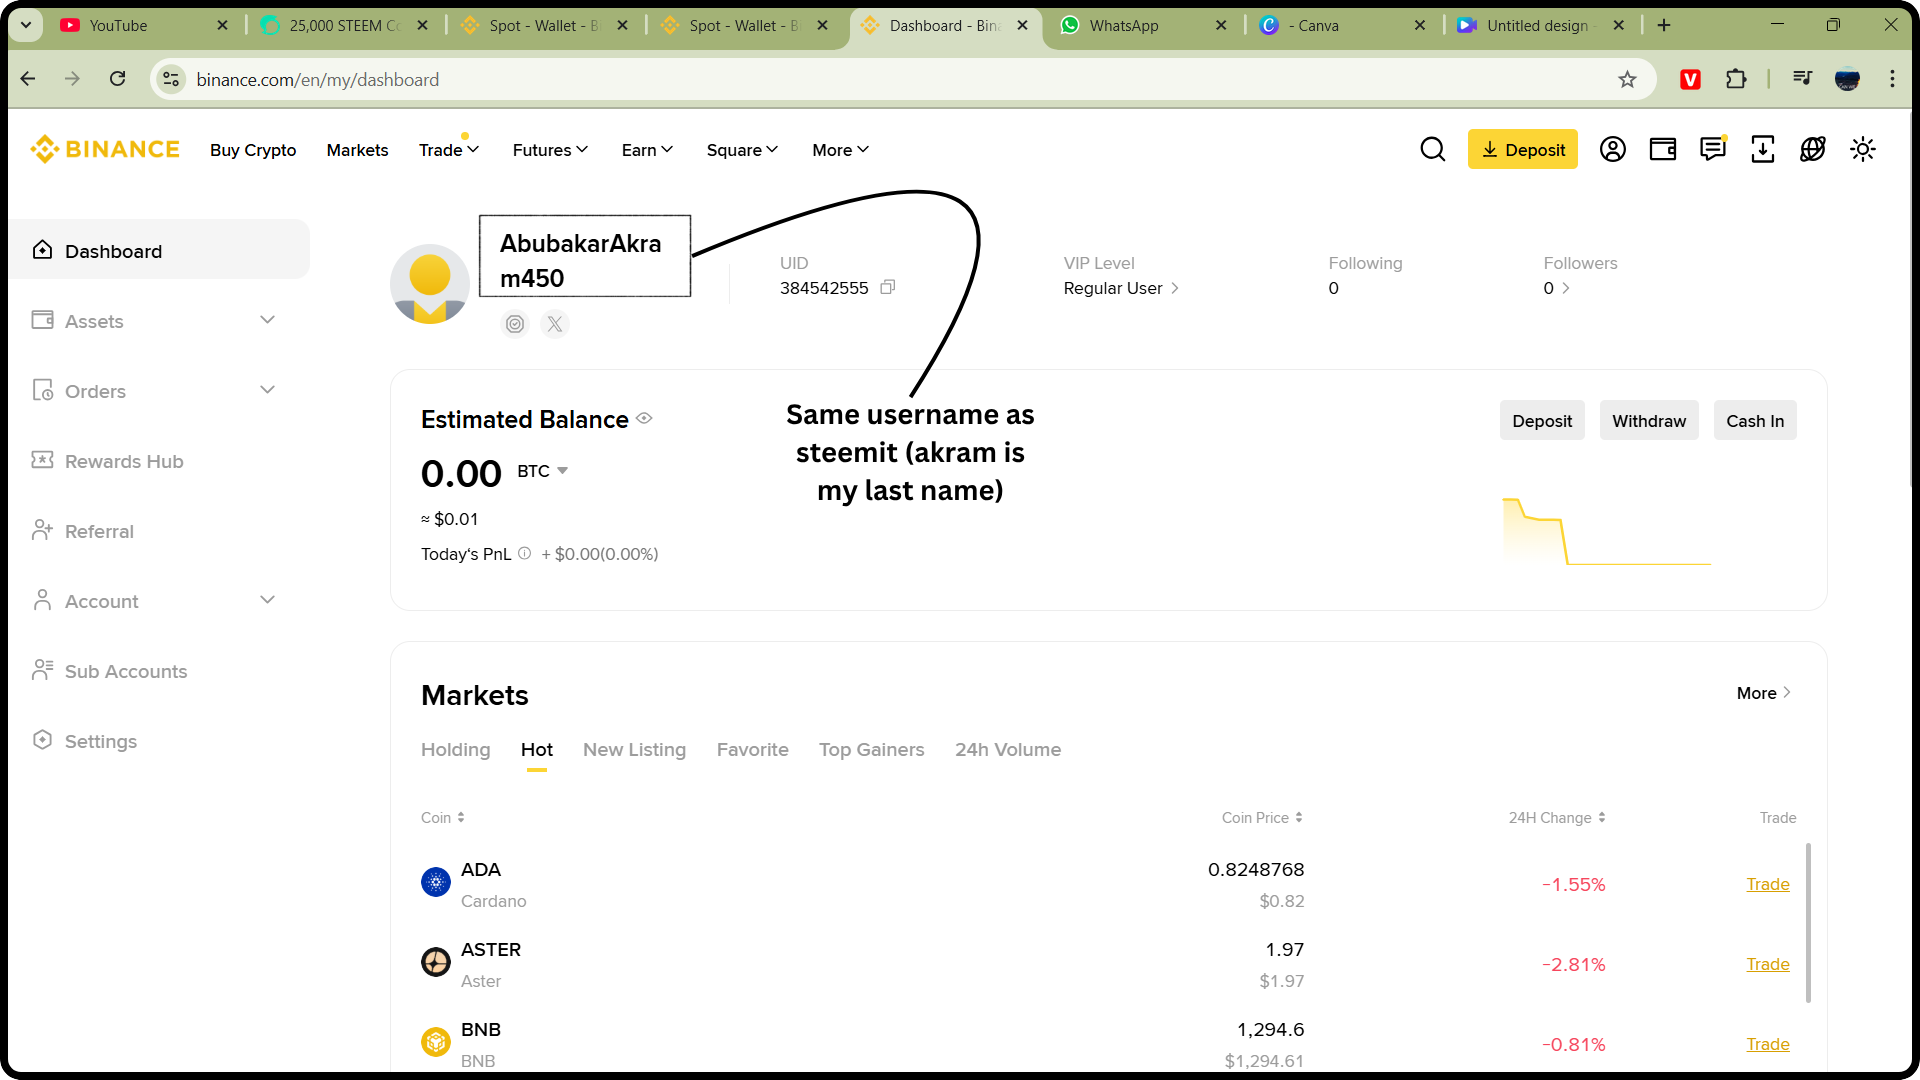This screenshot has width=1920, height=1080.
Task: Sort by Coin Price column
Action: [1262, 818]
